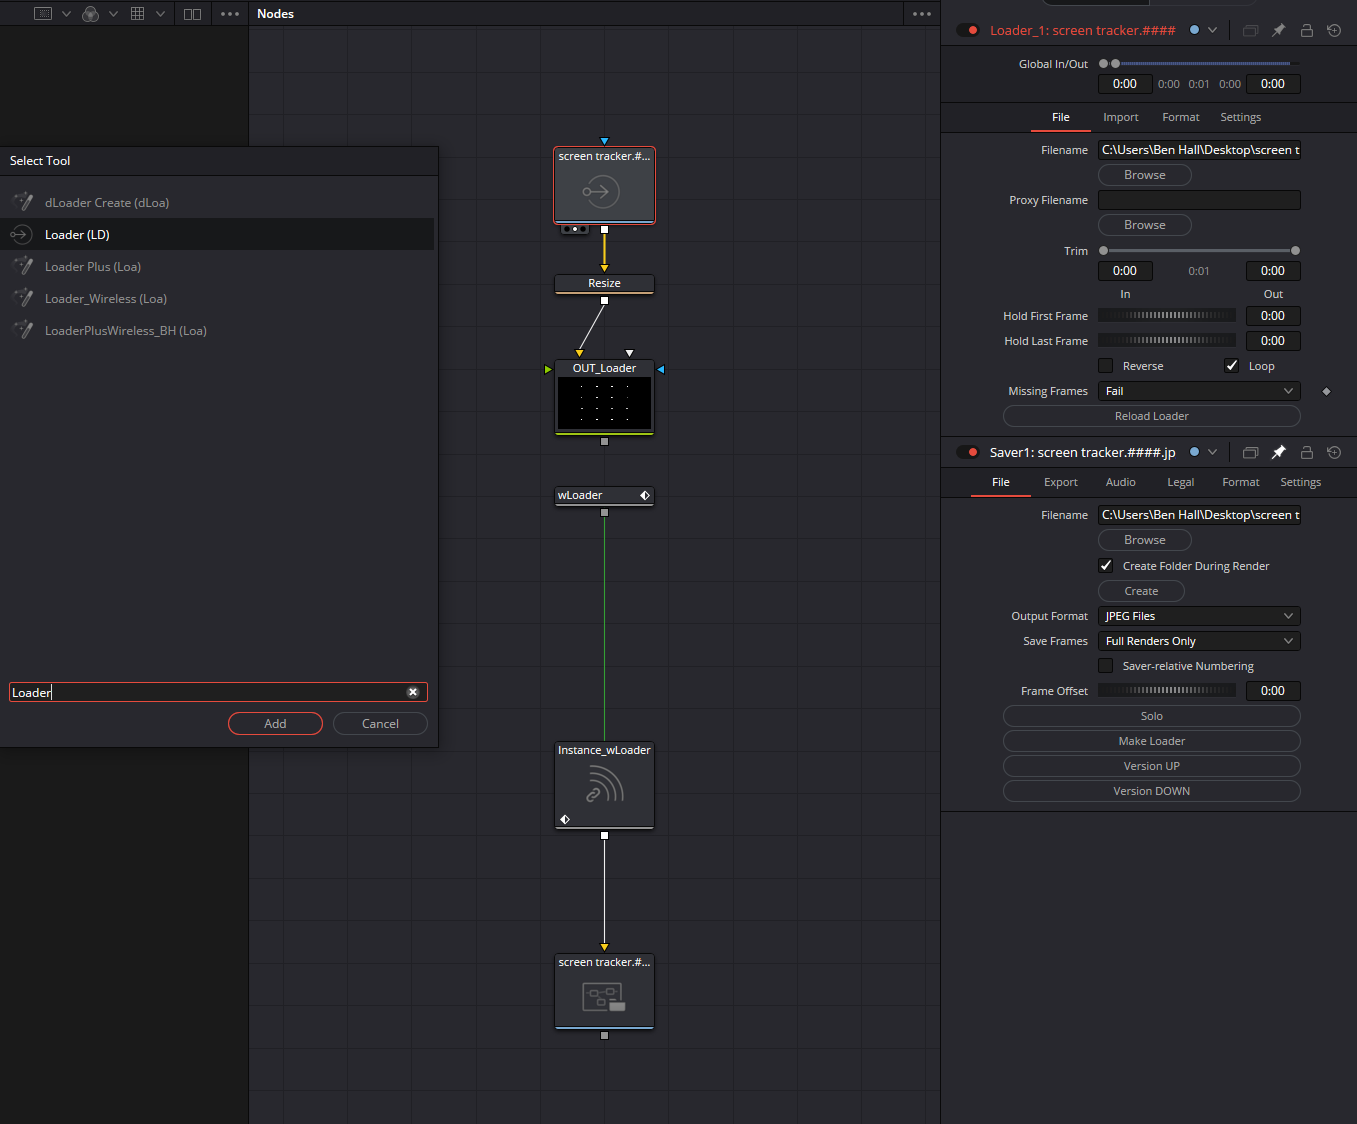
Task: Open the viewer options three-dot menu
Action: (x=230, y=14)
